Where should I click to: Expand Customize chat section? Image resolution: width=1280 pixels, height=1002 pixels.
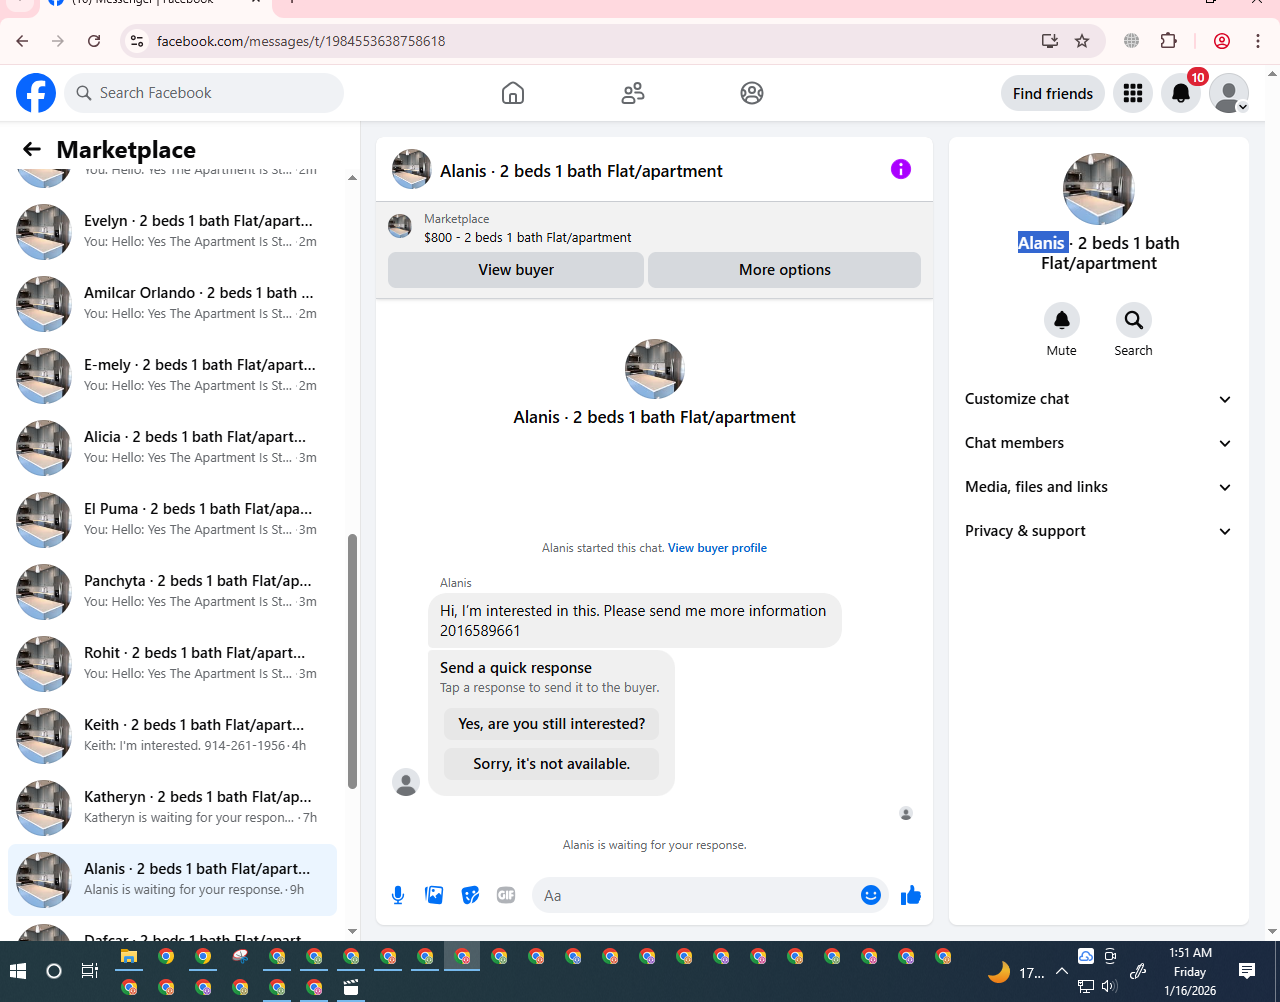tap(1098, 399)
